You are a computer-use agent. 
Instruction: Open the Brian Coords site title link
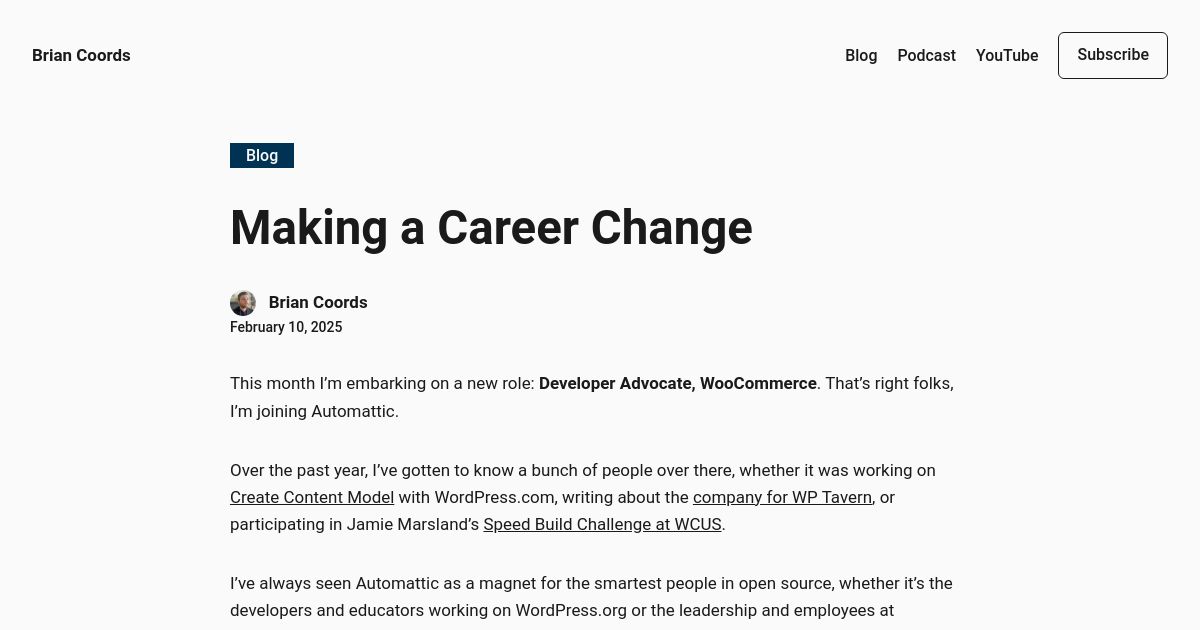tap(81, 56)
